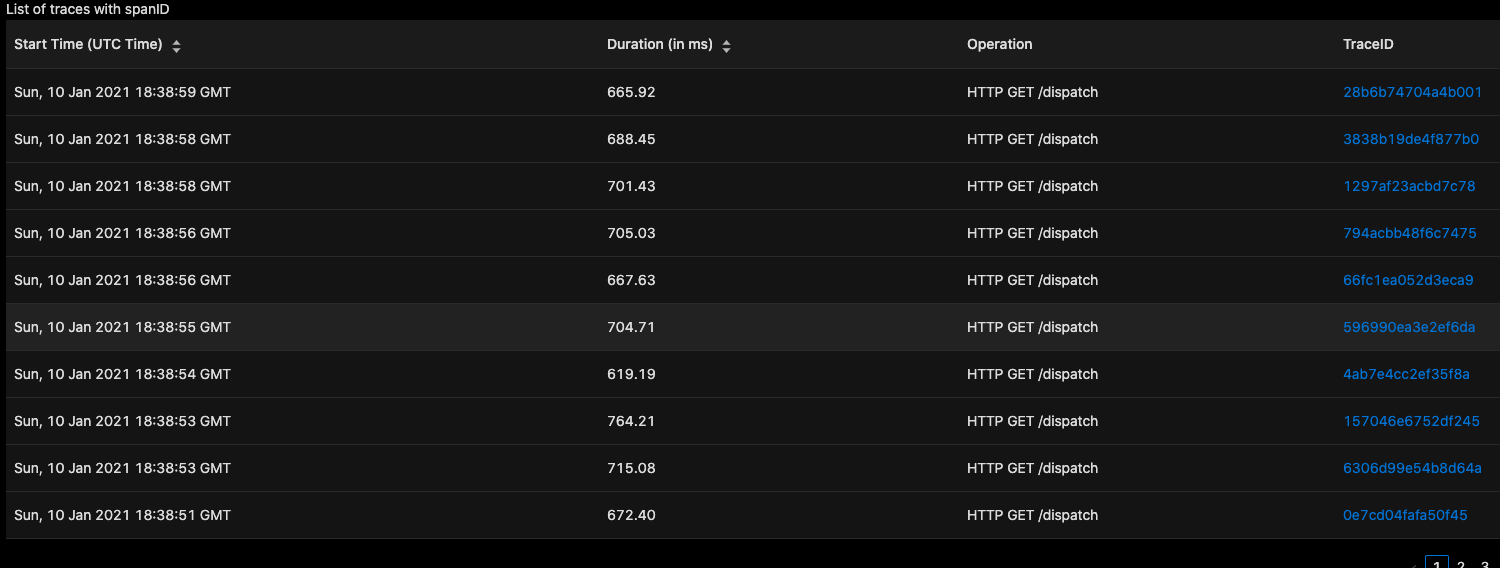1500x568 pixels.
Task: Open trace 28b6b74704a4b001
Action: (x=1412, y=92)
